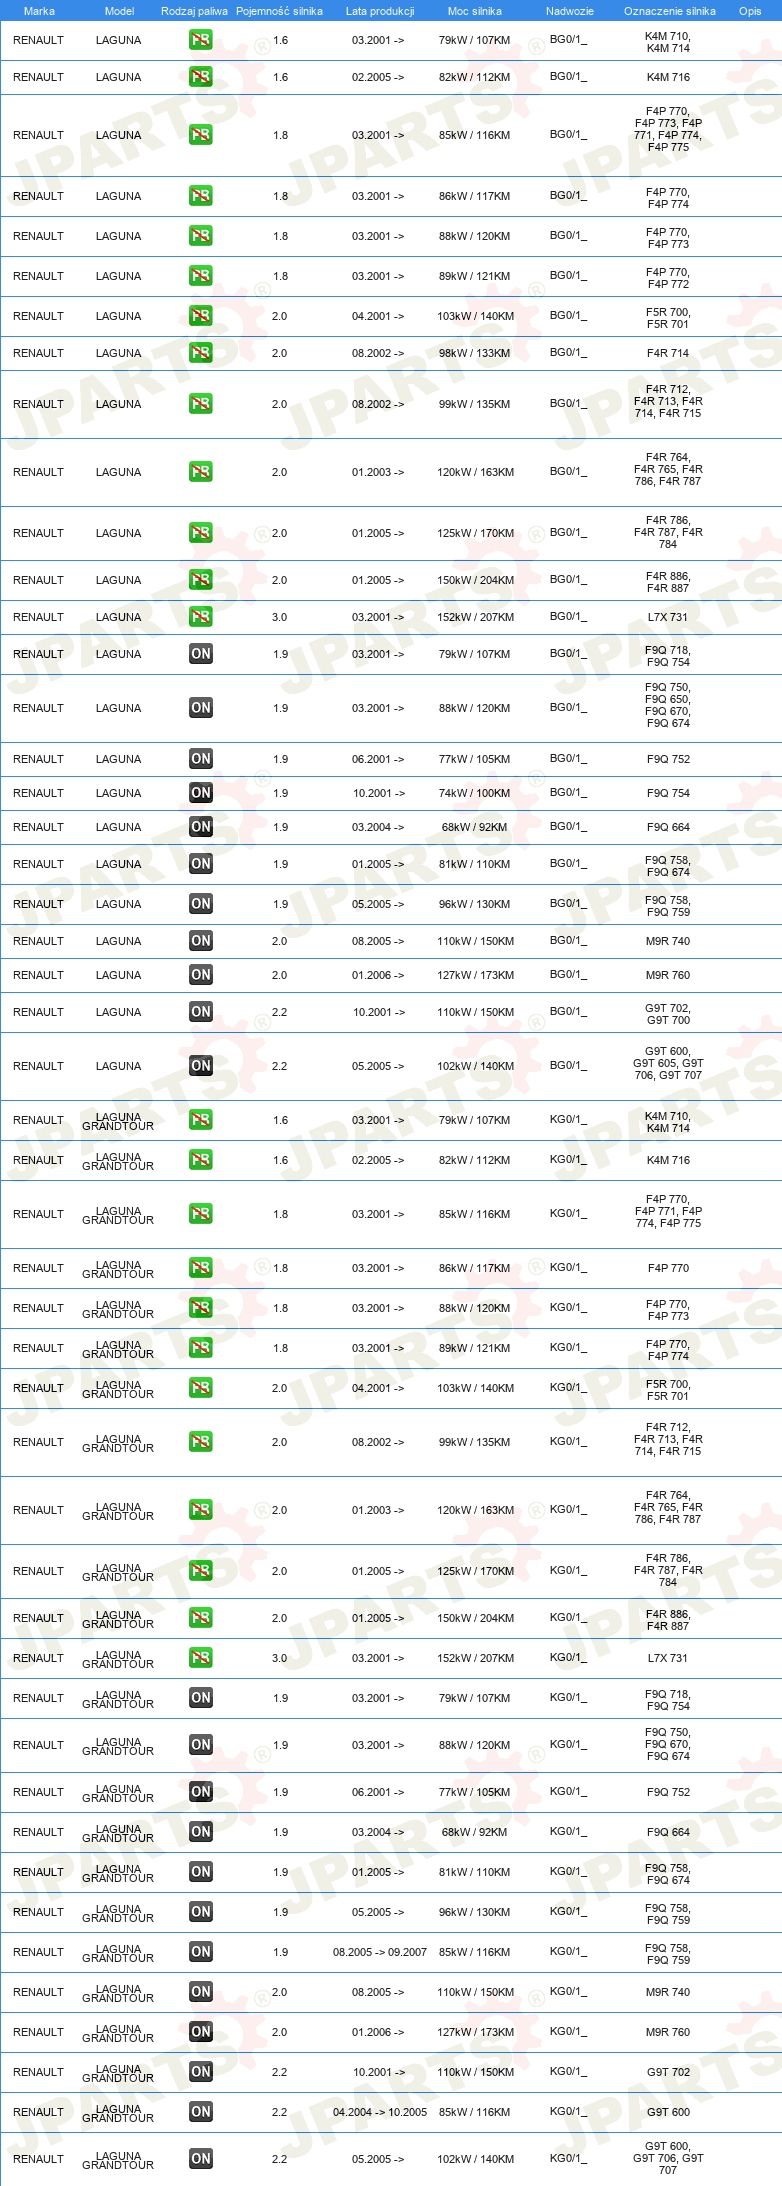782x2186 pixels.
Task: Select 06.2001 -> date in BG0/1_ row
Action: click(378, 759)
